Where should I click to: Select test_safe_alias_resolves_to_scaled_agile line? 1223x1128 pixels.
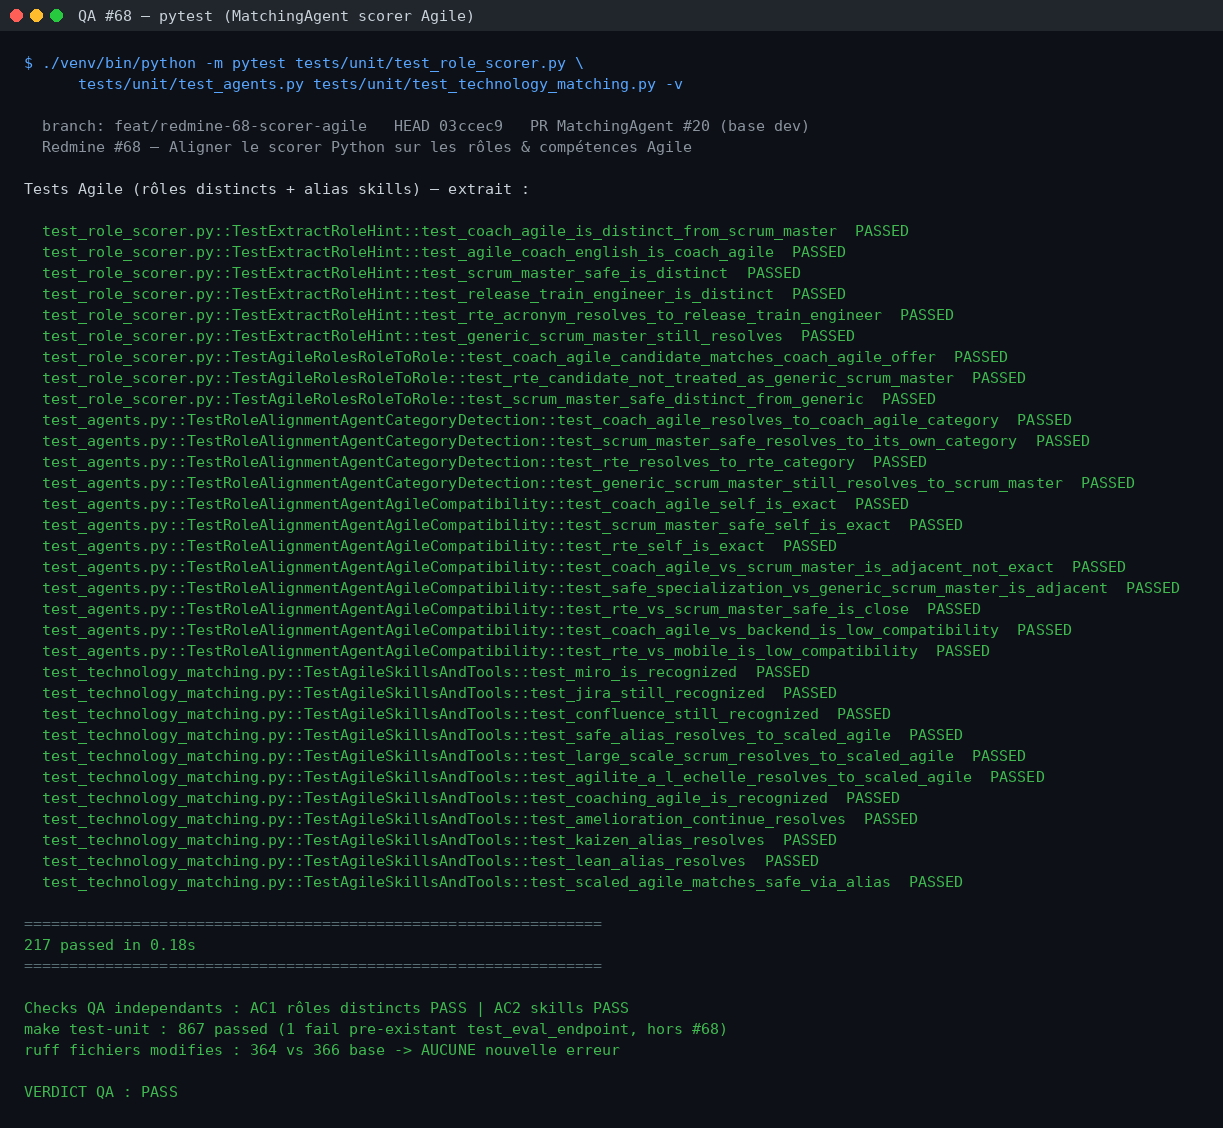pyautogui.click(x=502, y=735)
